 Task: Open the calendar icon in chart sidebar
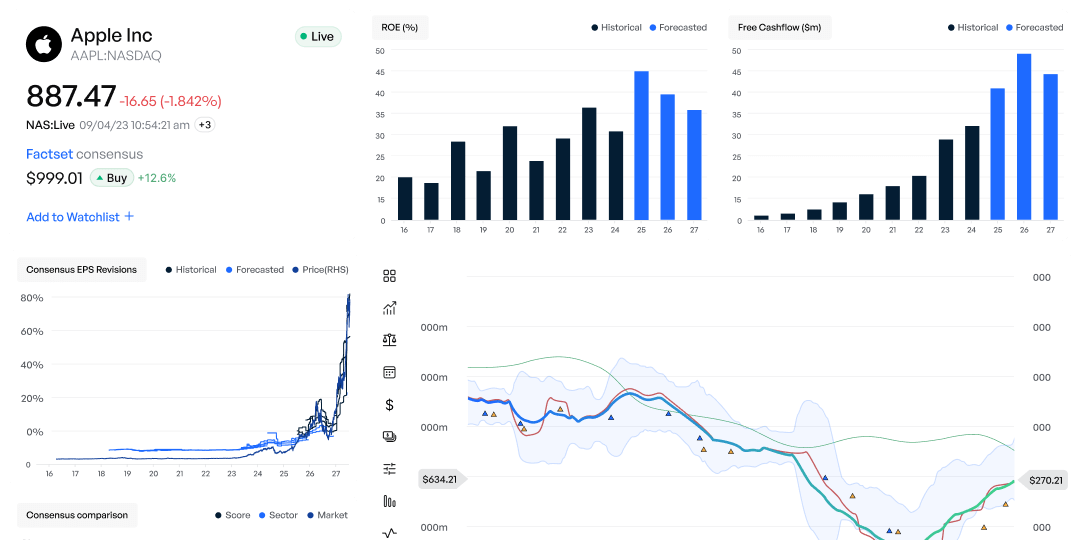[390, 372]
